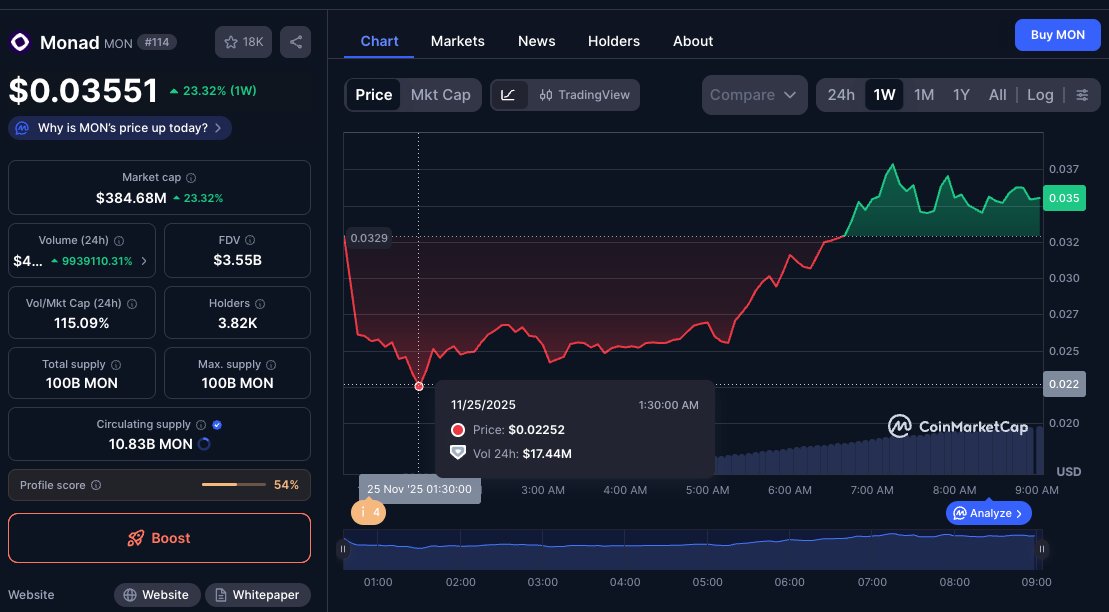Click the $384.68M market cap value
The height and width of the screenshot is (612, 1109).
click(x=131, y=198)
